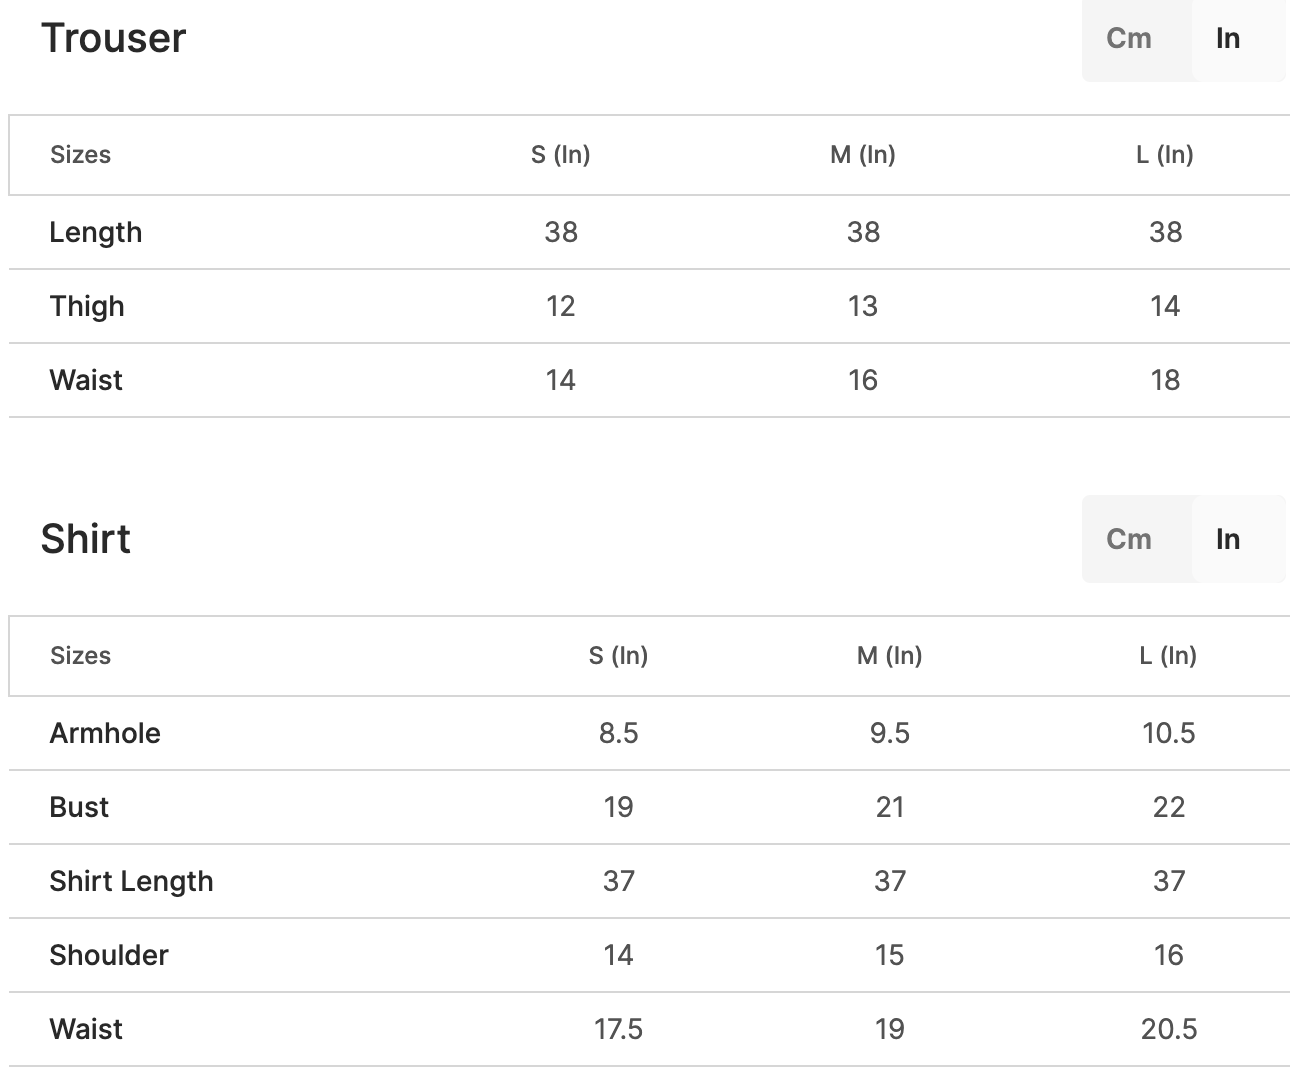Click the Shirt S (In) column header
This screenshot has height=1068, width=1290.
point(618,656)
